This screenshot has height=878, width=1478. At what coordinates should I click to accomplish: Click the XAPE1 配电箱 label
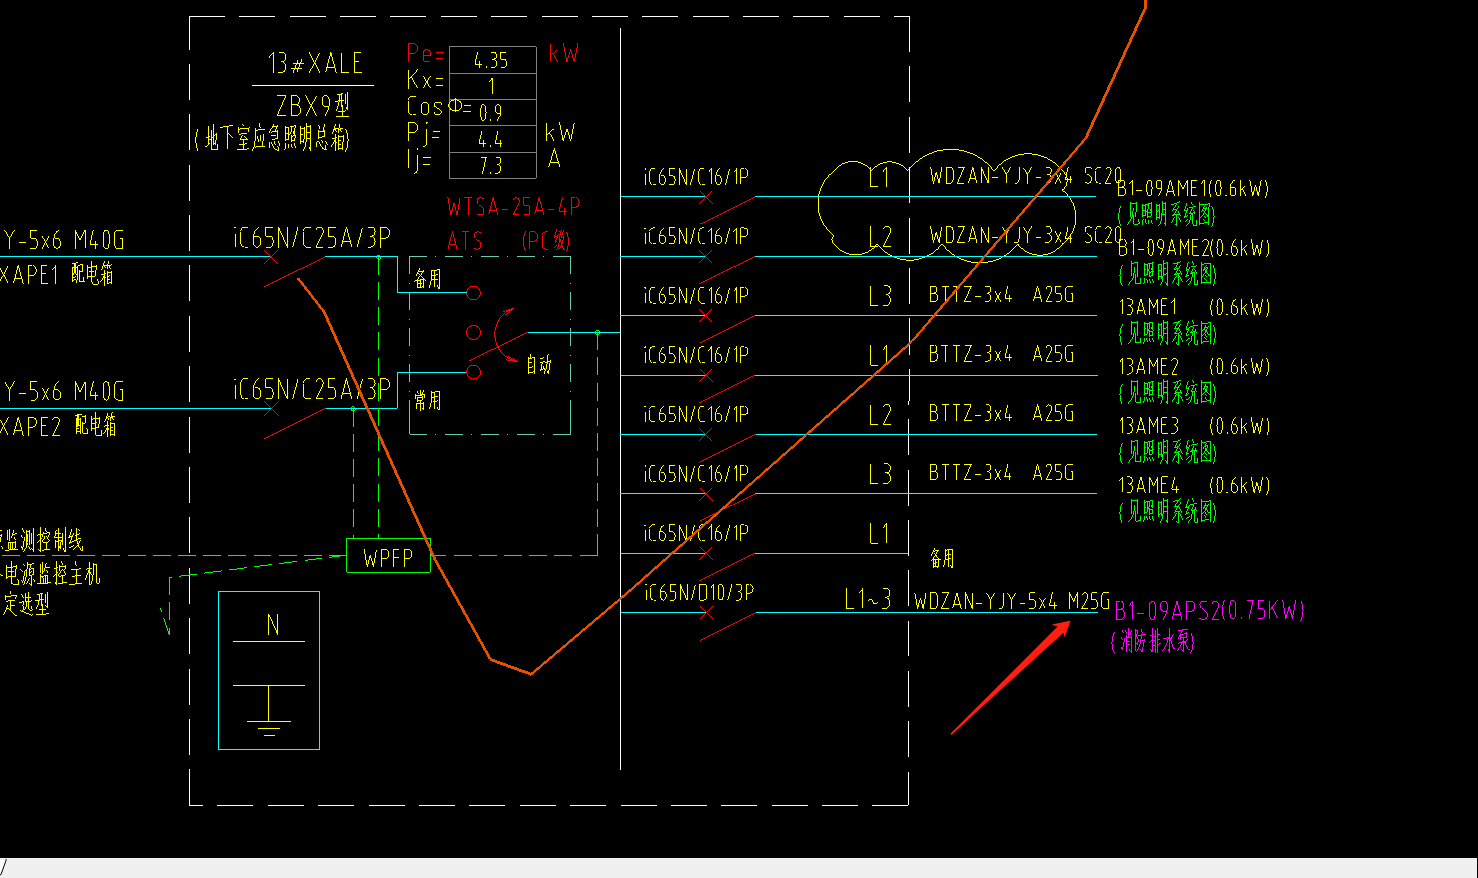pos(57,274)
